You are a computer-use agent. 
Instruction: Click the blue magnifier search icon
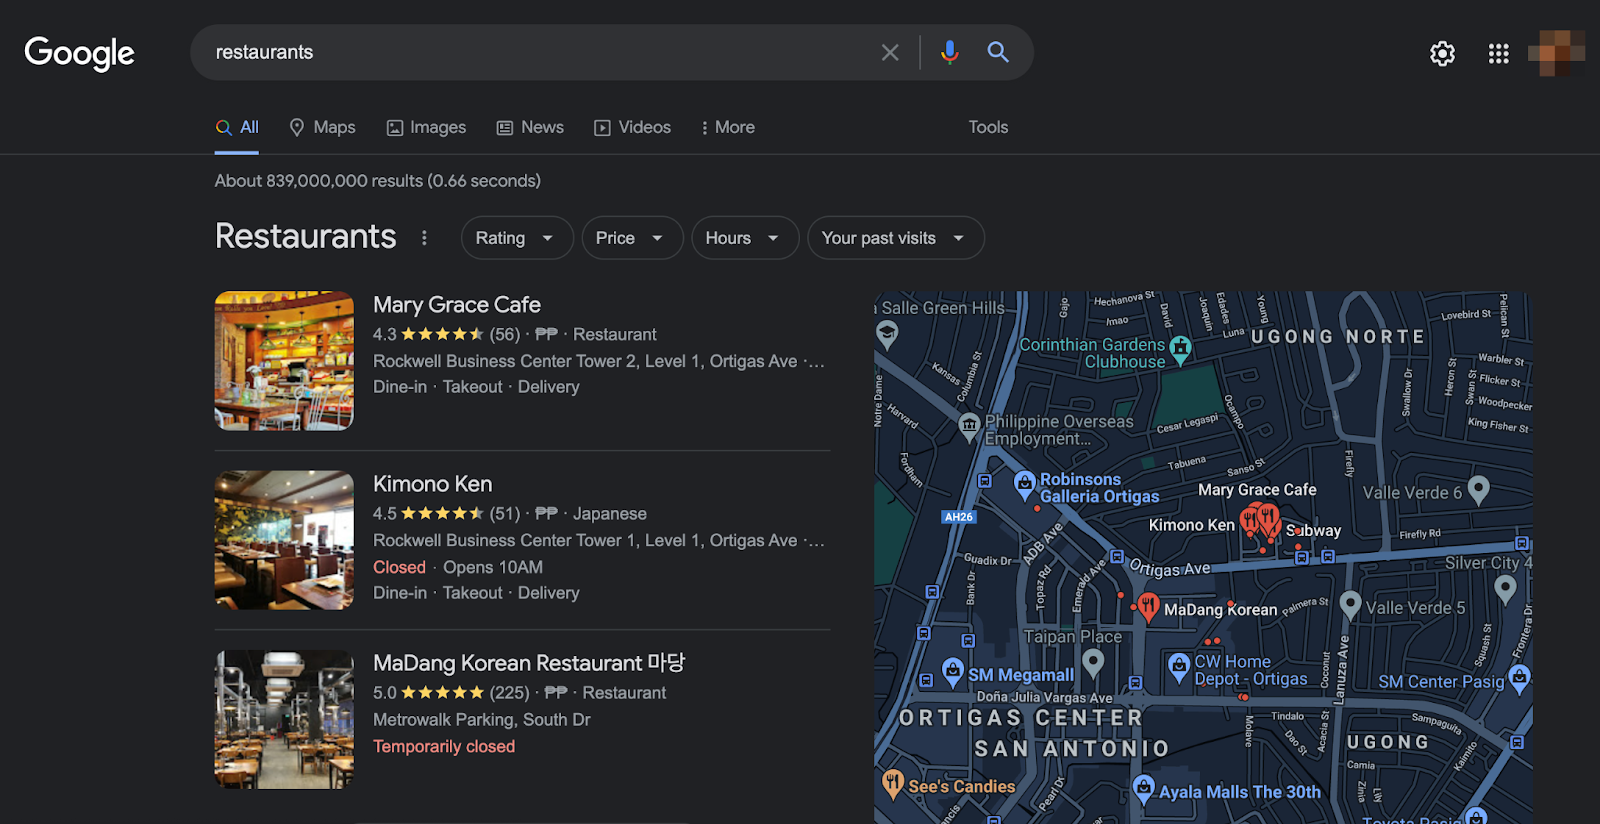tap(998, 52)
